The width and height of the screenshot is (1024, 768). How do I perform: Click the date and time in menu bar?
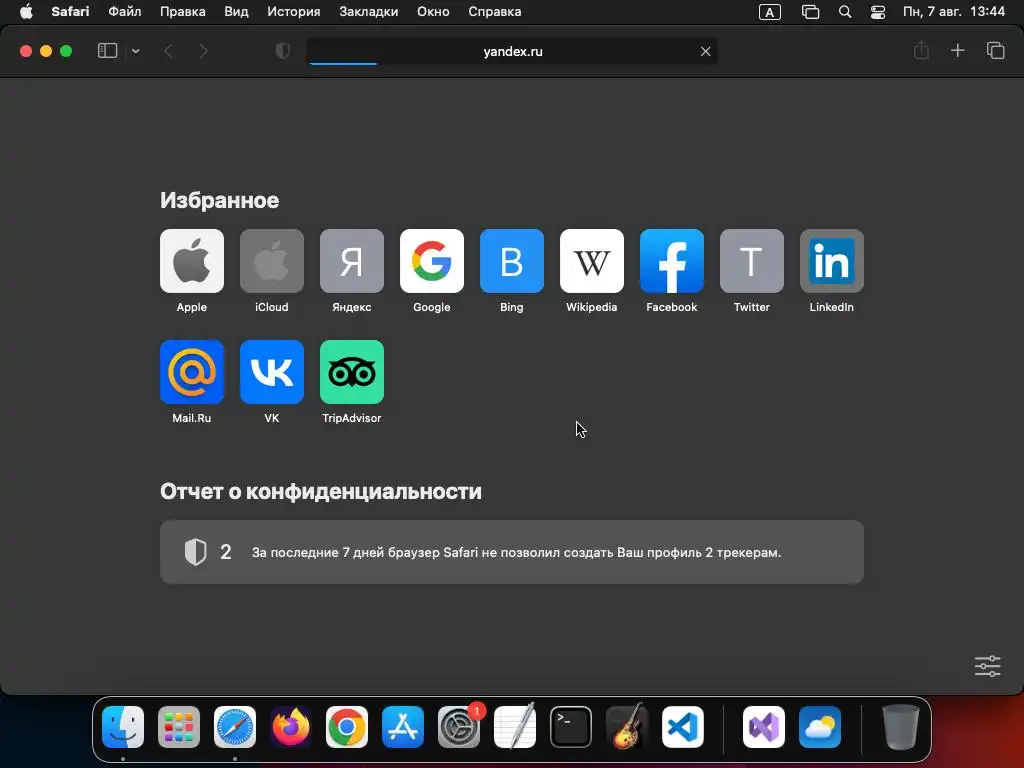(x=954, y=12)
